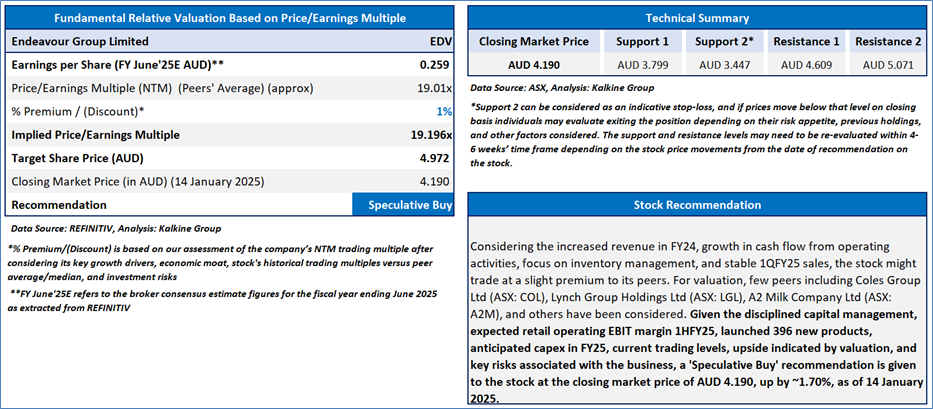The height and width of the screenshot is (409, 933).
Task: Select the AUD 3.447 support value
Action: pos(725,65)
